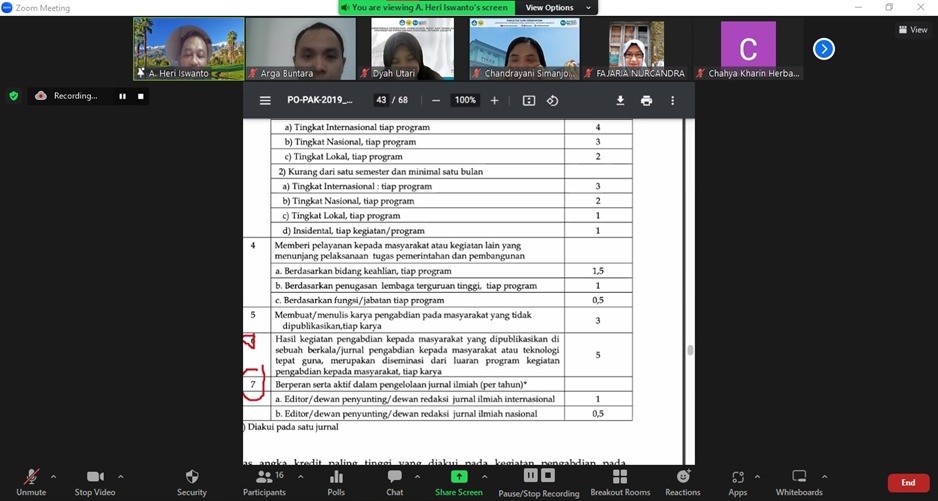Stop the video camera

(x=95, y=481)
